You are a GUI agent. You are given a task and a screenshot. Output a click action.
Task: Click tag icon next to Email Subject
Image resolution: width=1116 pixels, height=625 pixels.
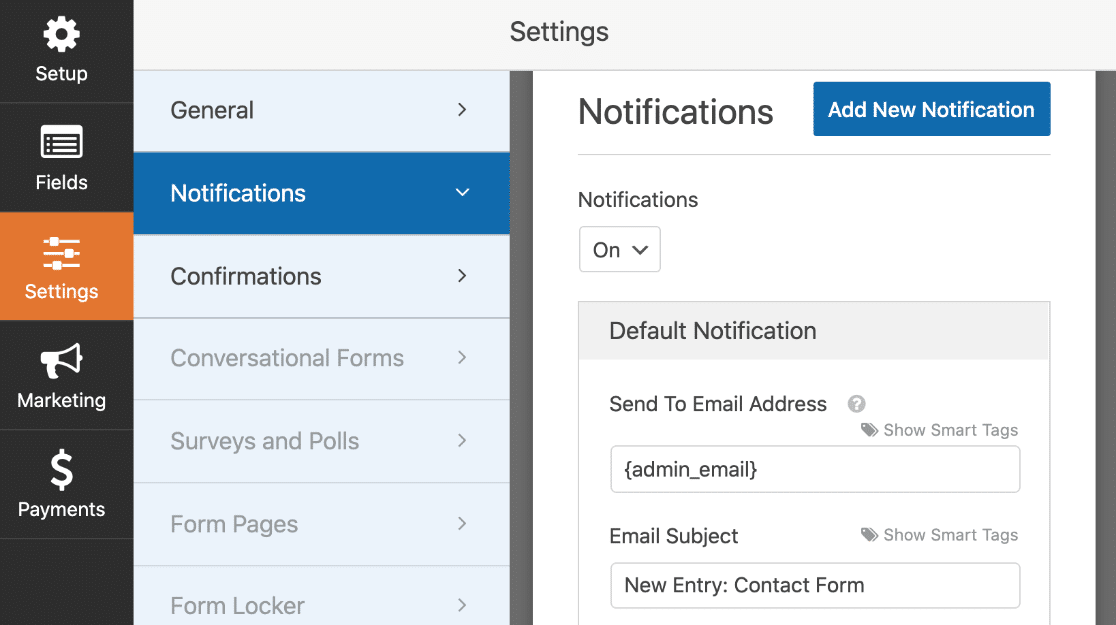point(870,535)
